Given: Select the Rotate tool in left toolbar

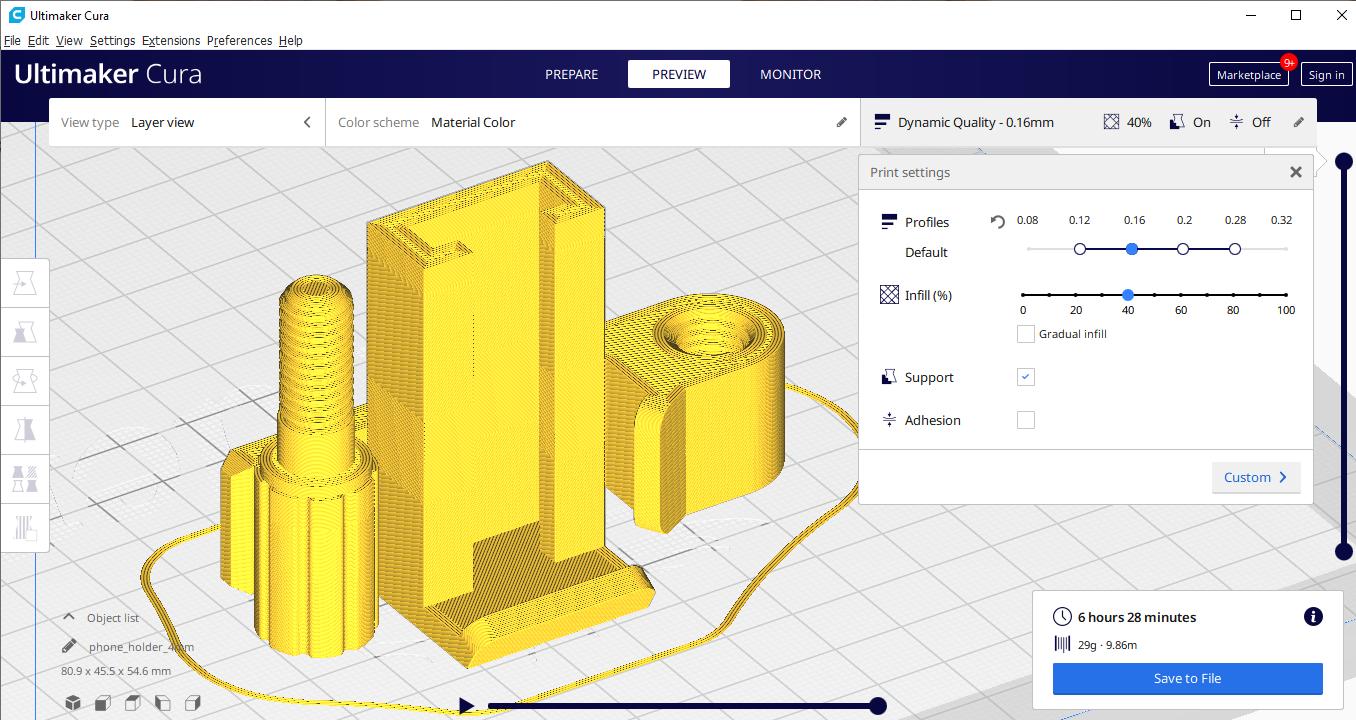Looking at the screenshot, I should (24, 381).
